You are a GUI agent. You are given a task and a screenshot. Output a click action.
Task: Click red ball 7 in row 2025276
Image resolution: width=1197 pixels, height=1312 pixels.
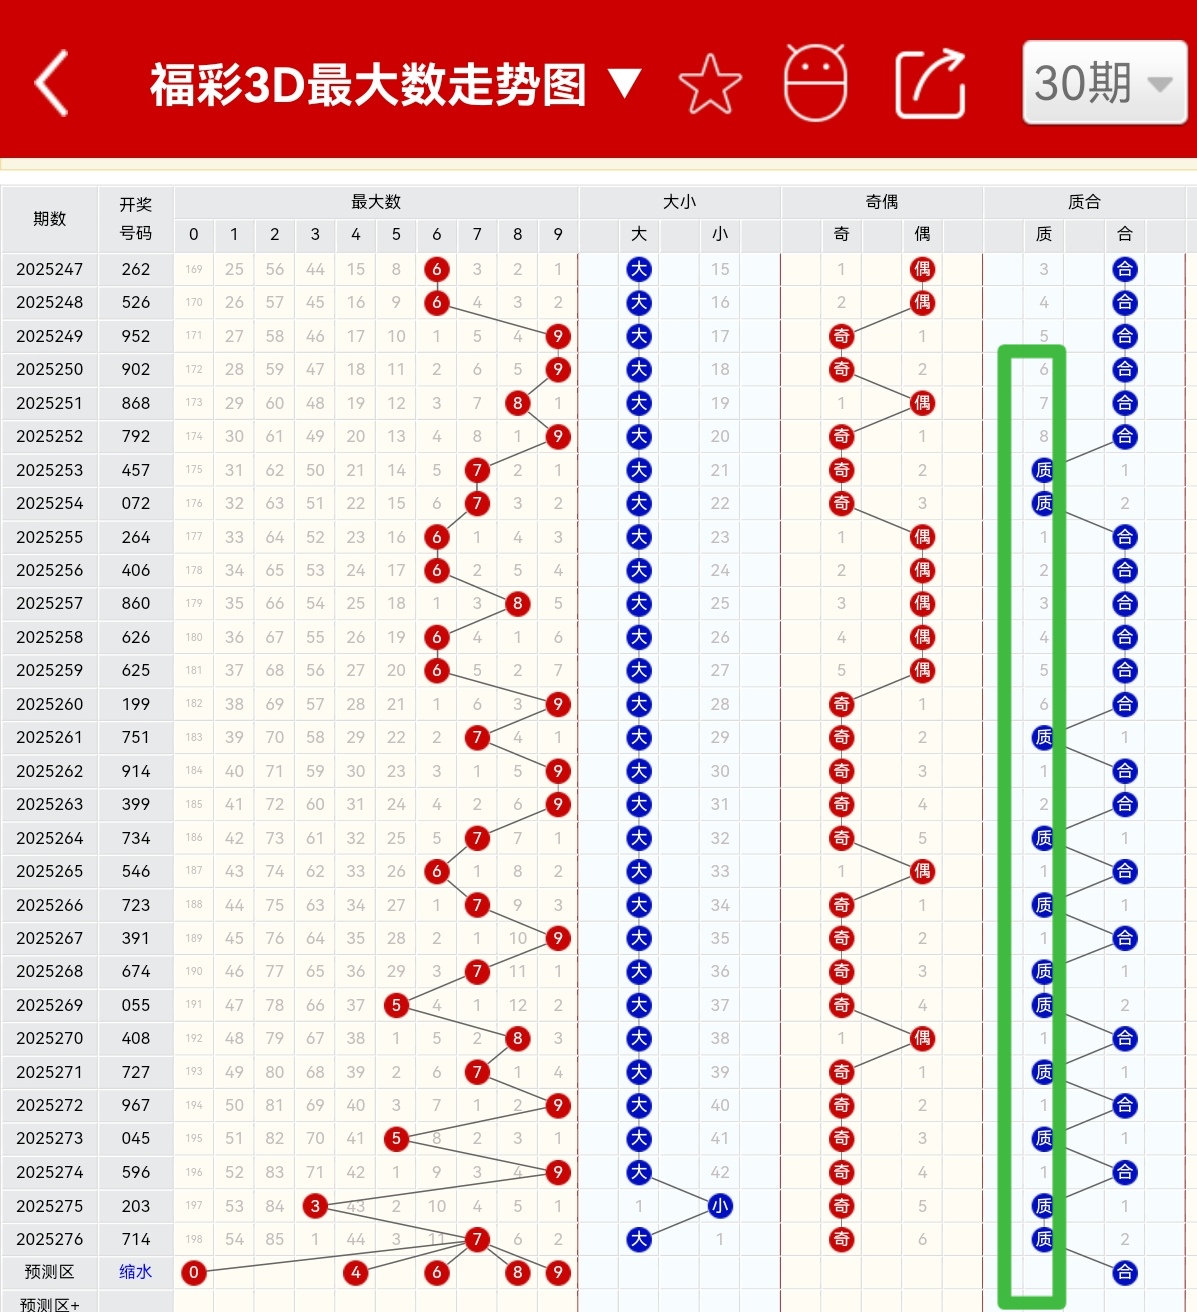pyautogui.click(x=477, y=1239)
